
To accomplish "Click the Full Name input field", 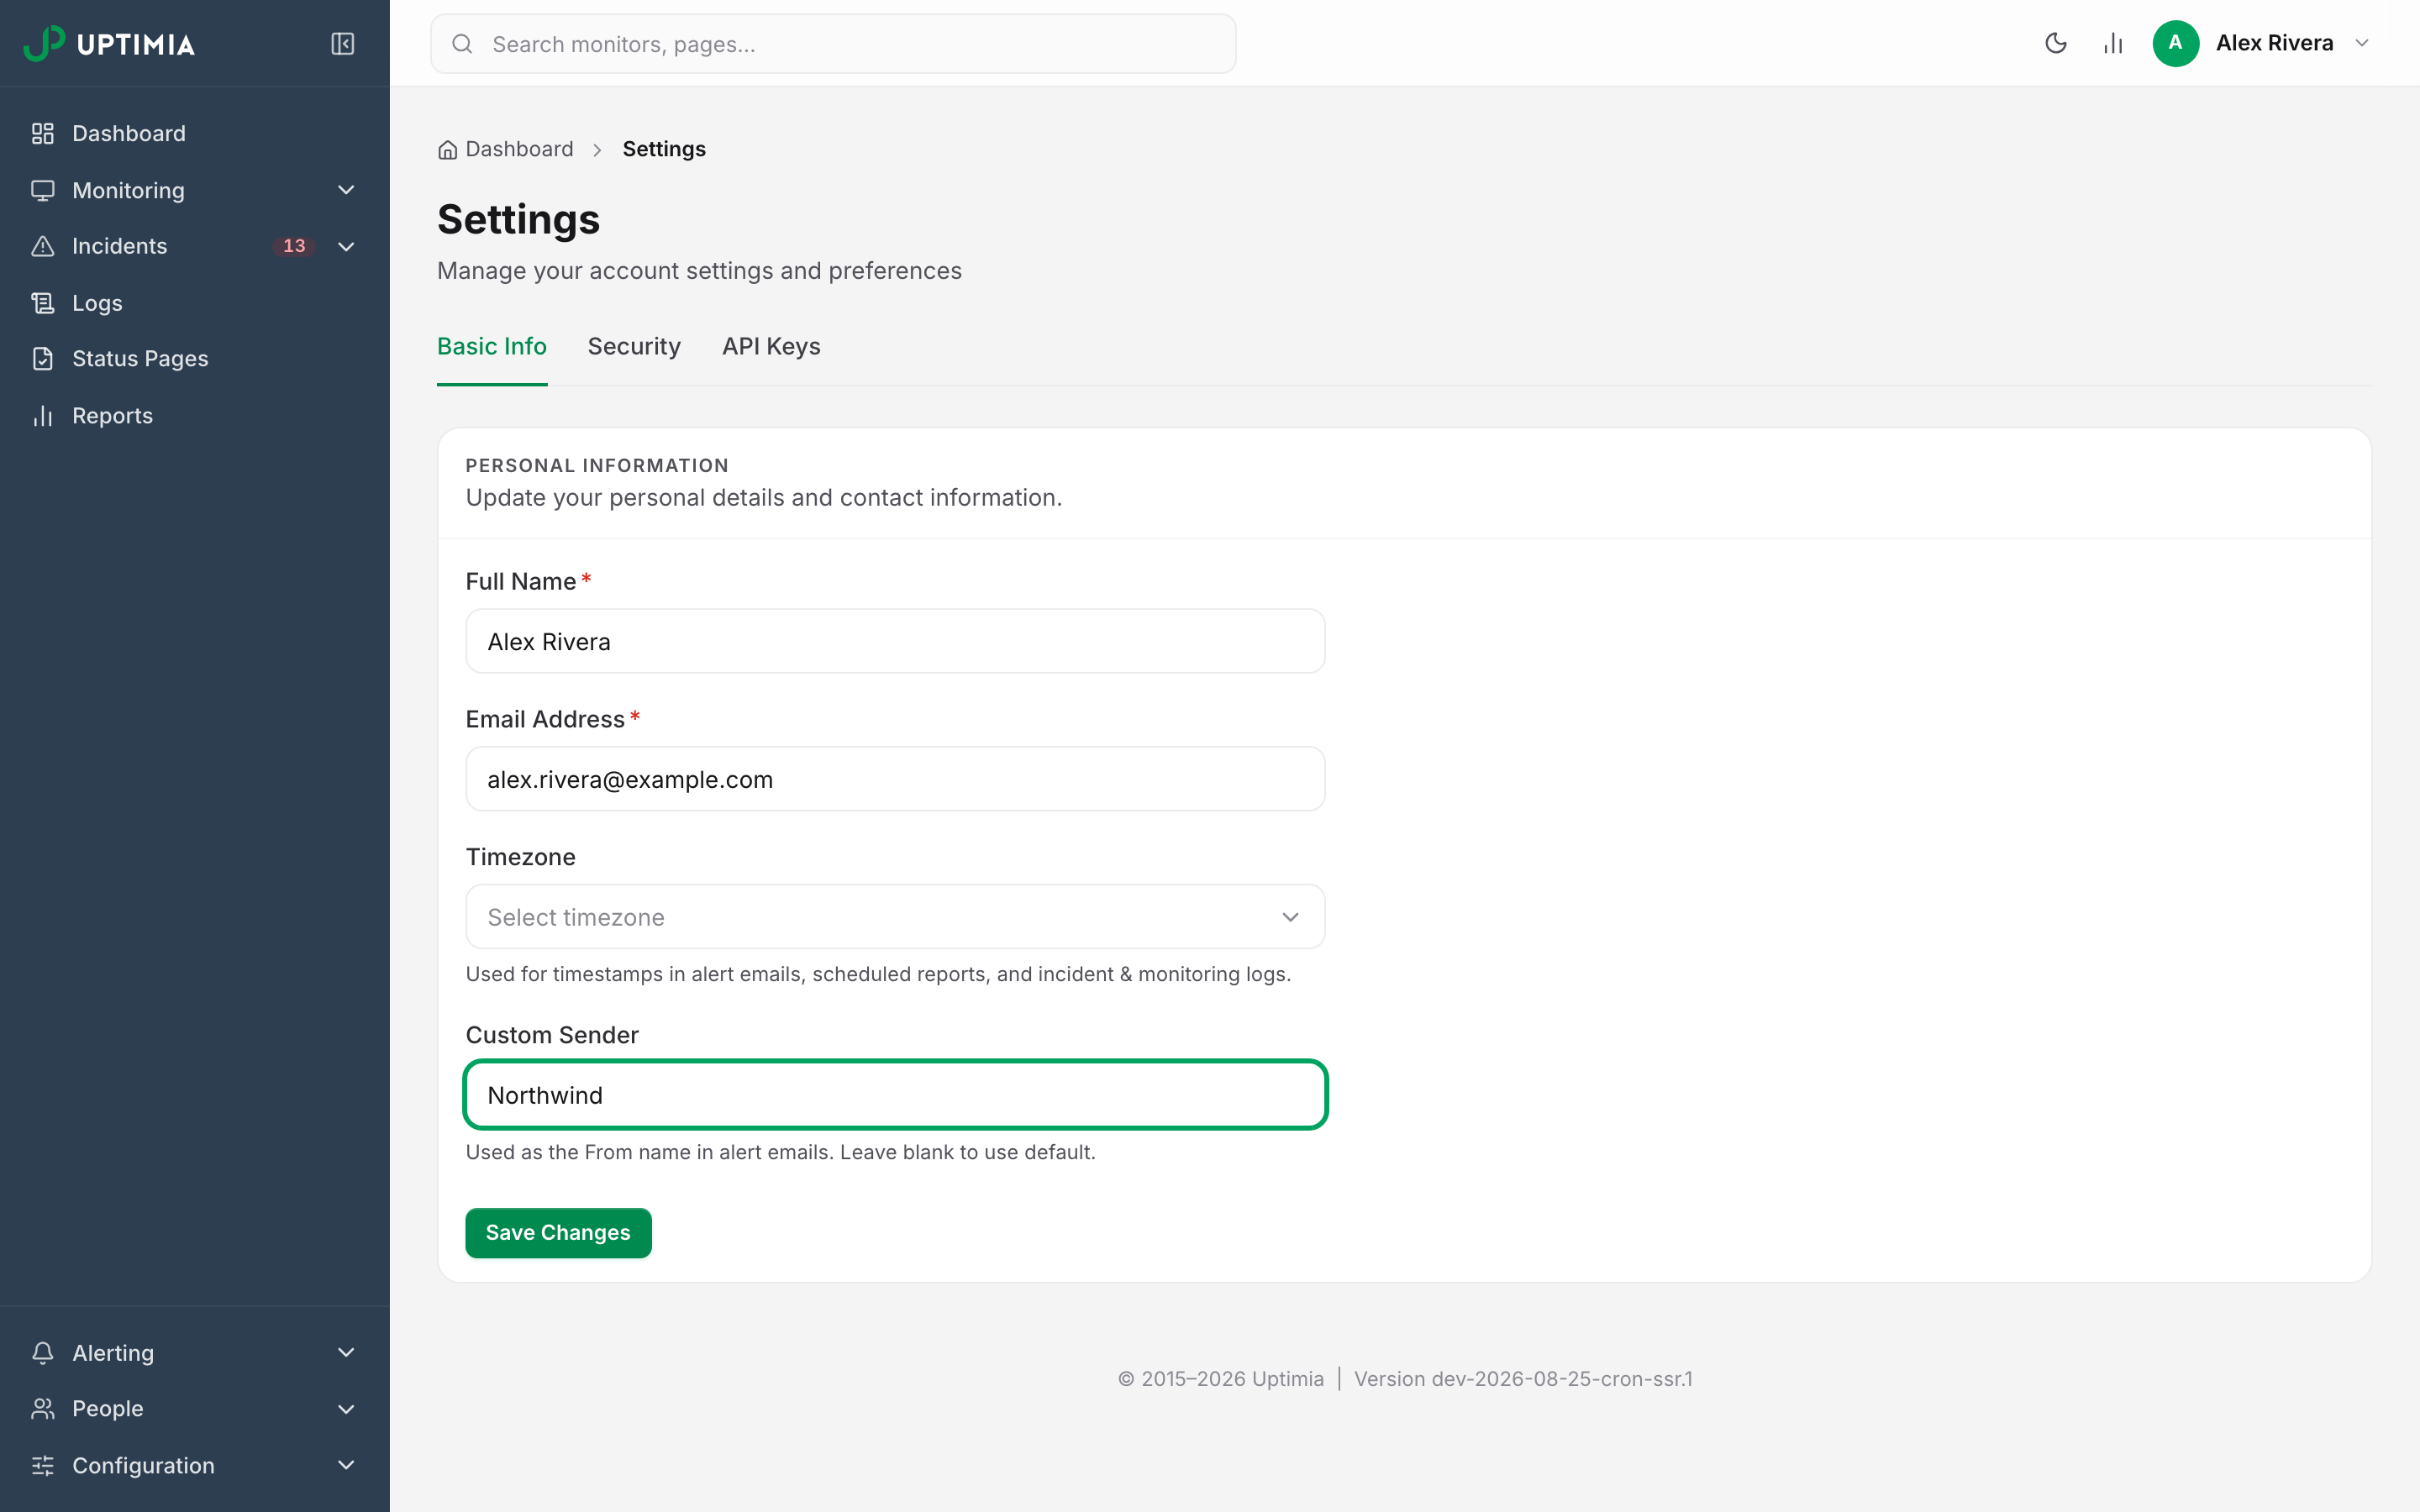I will (895, 641).
